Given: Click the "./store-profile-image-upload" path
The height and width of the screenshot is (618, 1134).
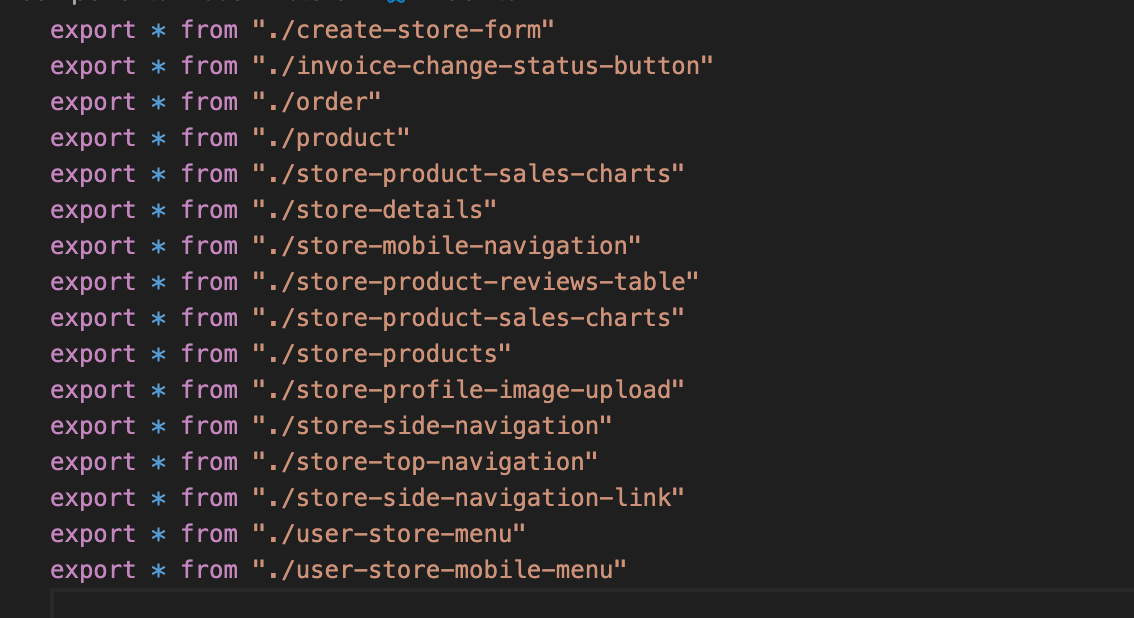Looking at the screenshot, I should pyautogui.click(x=469, y=390).
